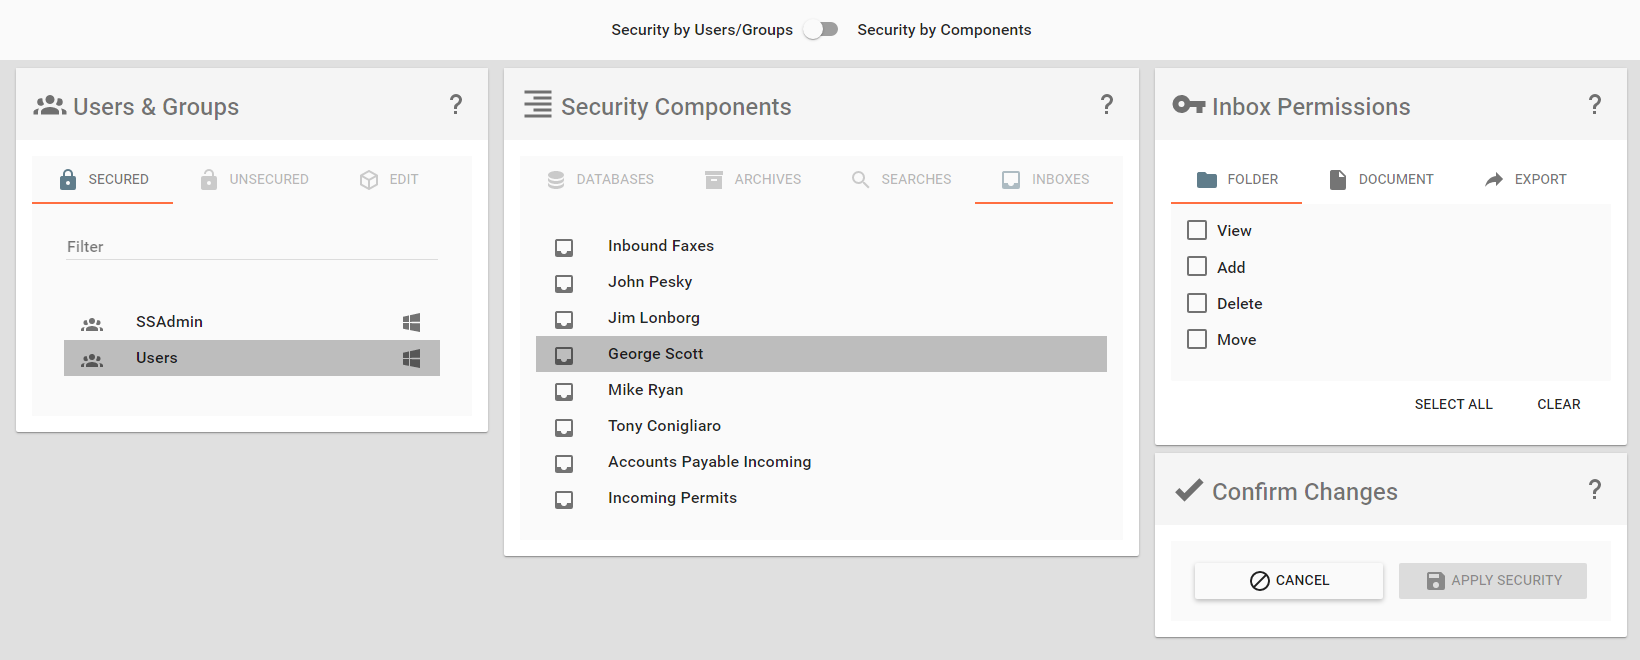Open the Databases tab
This screenshot has height=660, width=1640.
click(x=600, y=180)
